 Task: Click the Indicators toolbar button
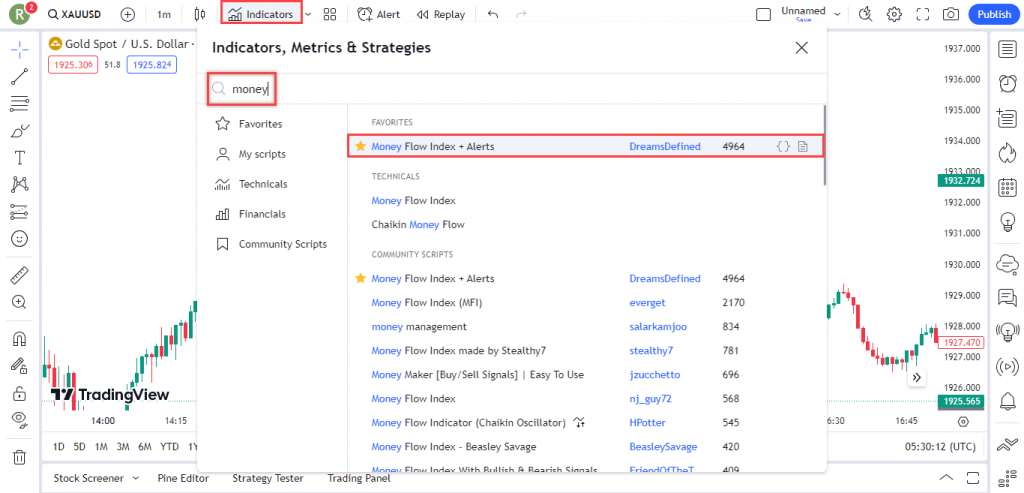click(261, 14)
